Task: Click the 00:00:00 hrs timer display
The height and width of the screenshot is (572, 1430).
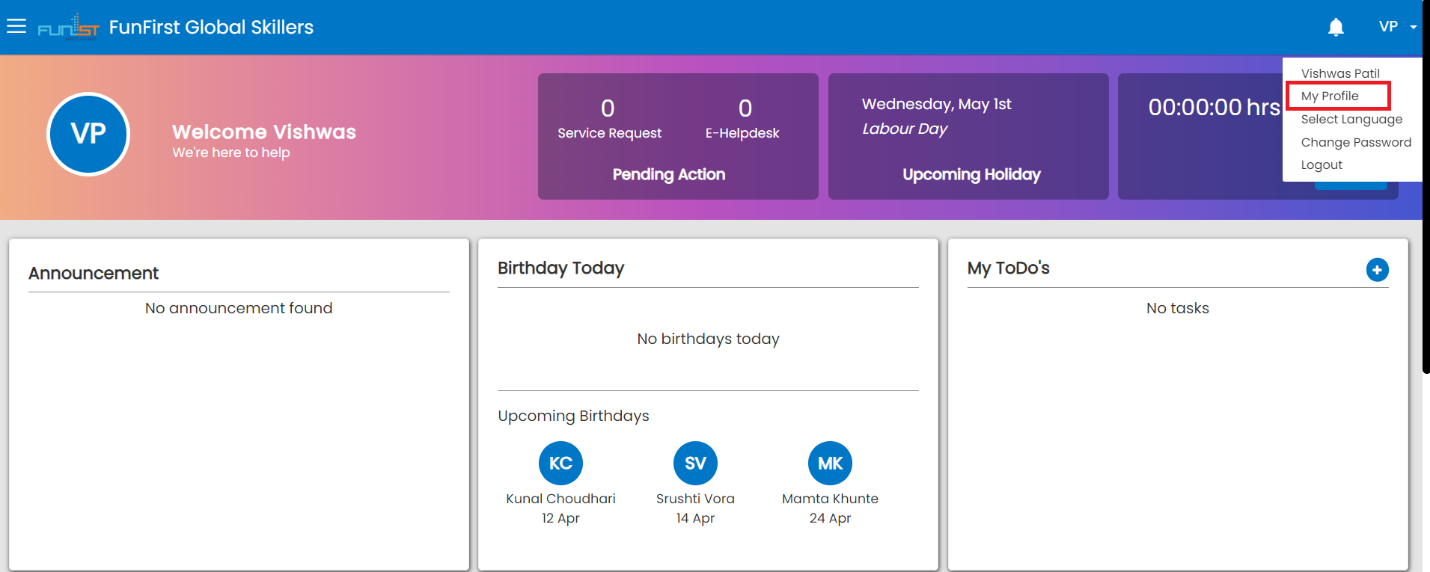Action: pos(1213,108)
